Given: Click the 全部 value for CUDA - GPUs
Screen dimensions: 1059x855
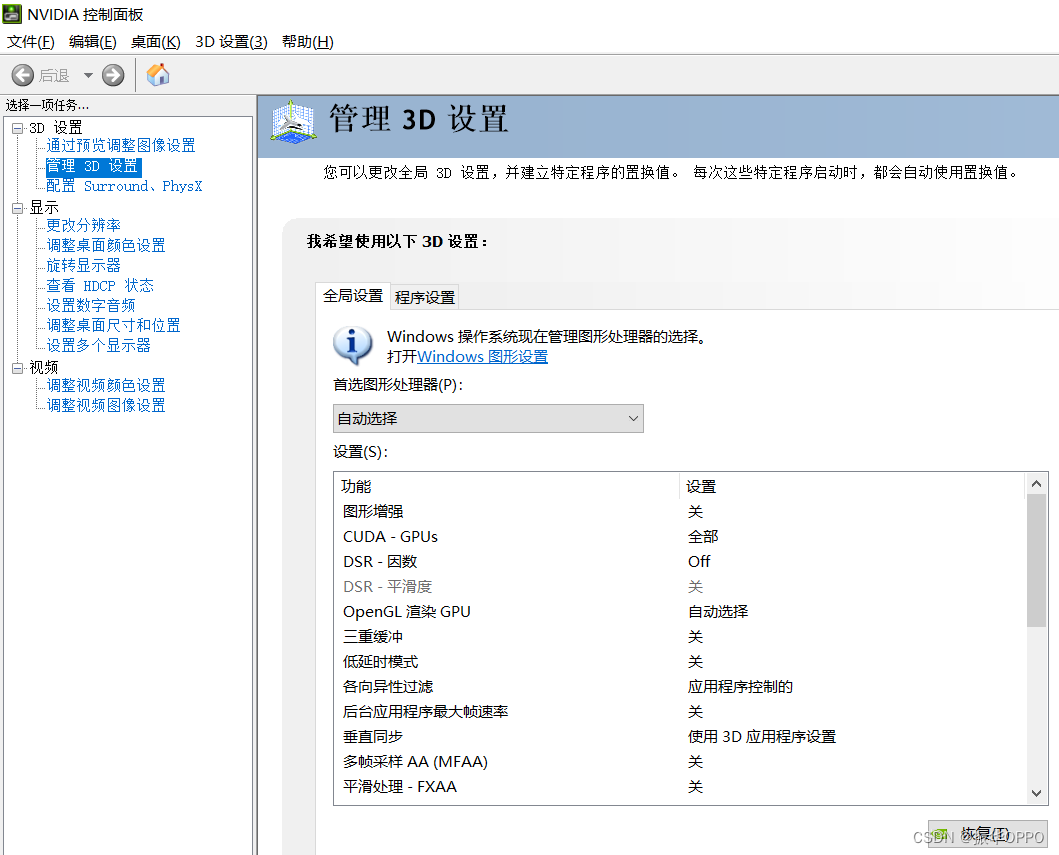Looking at the screenshot, I should click(703, 537).
